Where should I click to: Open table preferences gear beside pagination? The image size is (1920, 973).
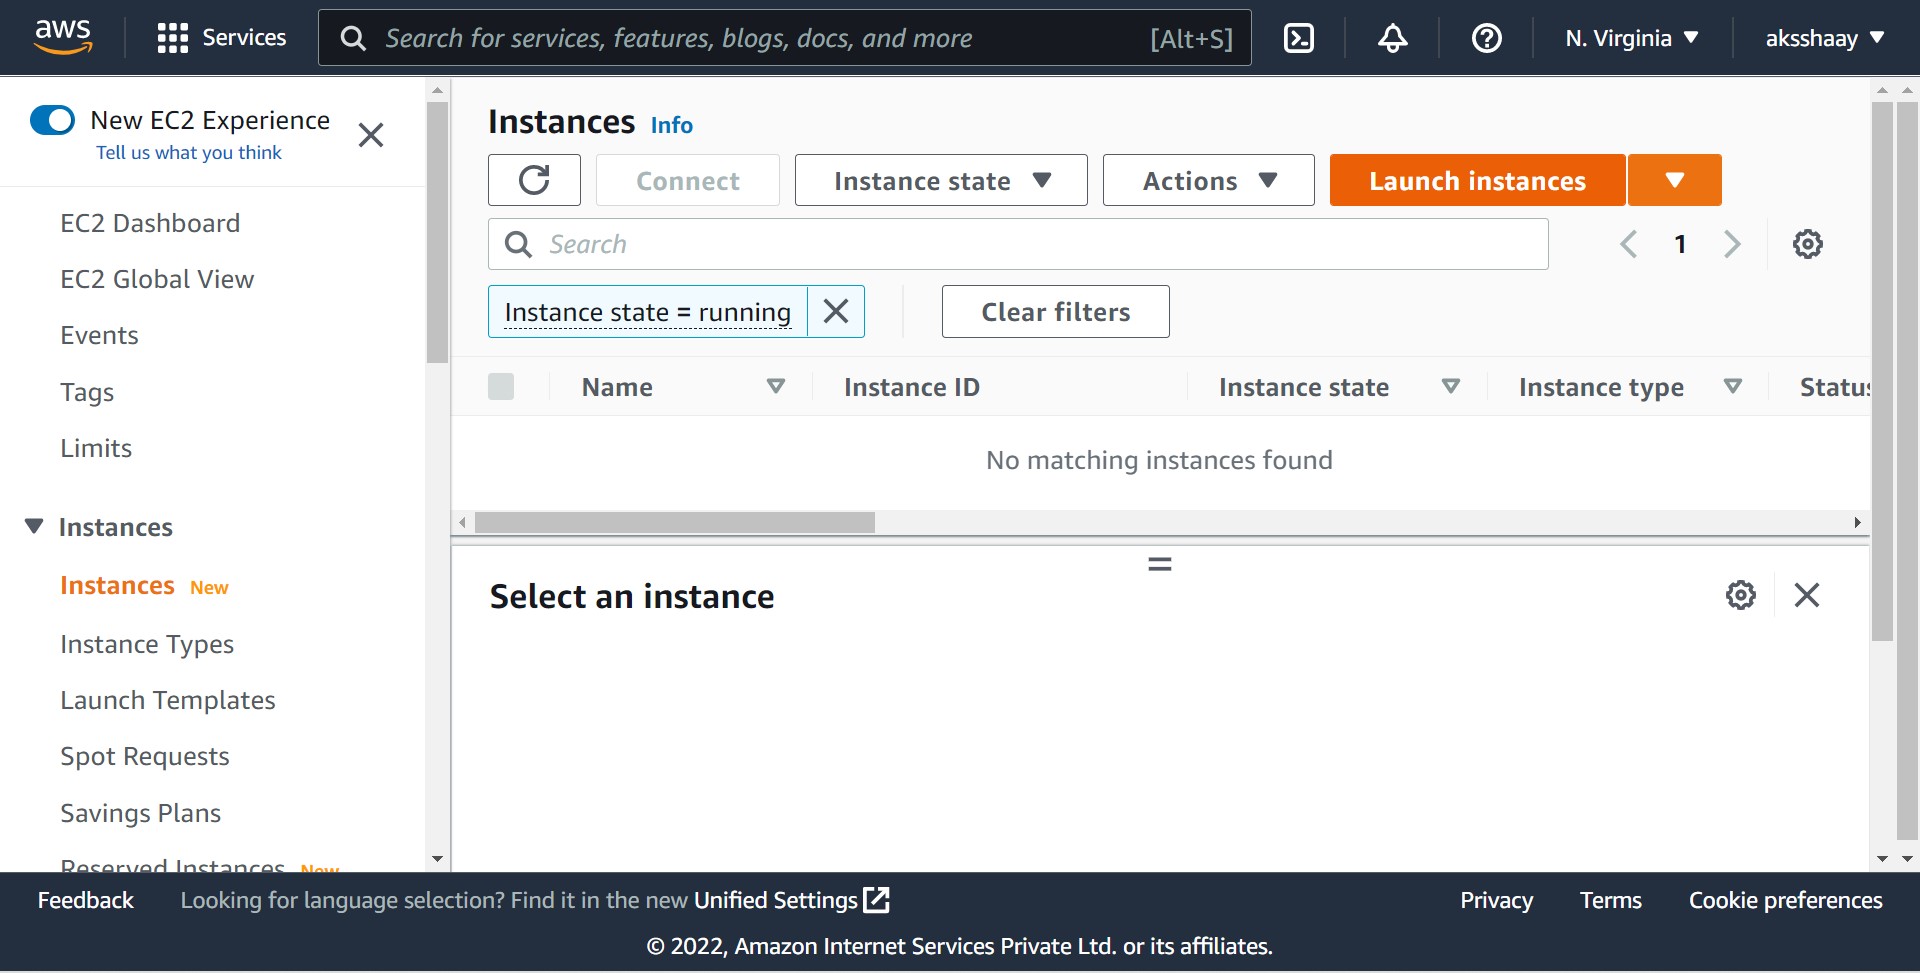click(x=1807, y=244)
